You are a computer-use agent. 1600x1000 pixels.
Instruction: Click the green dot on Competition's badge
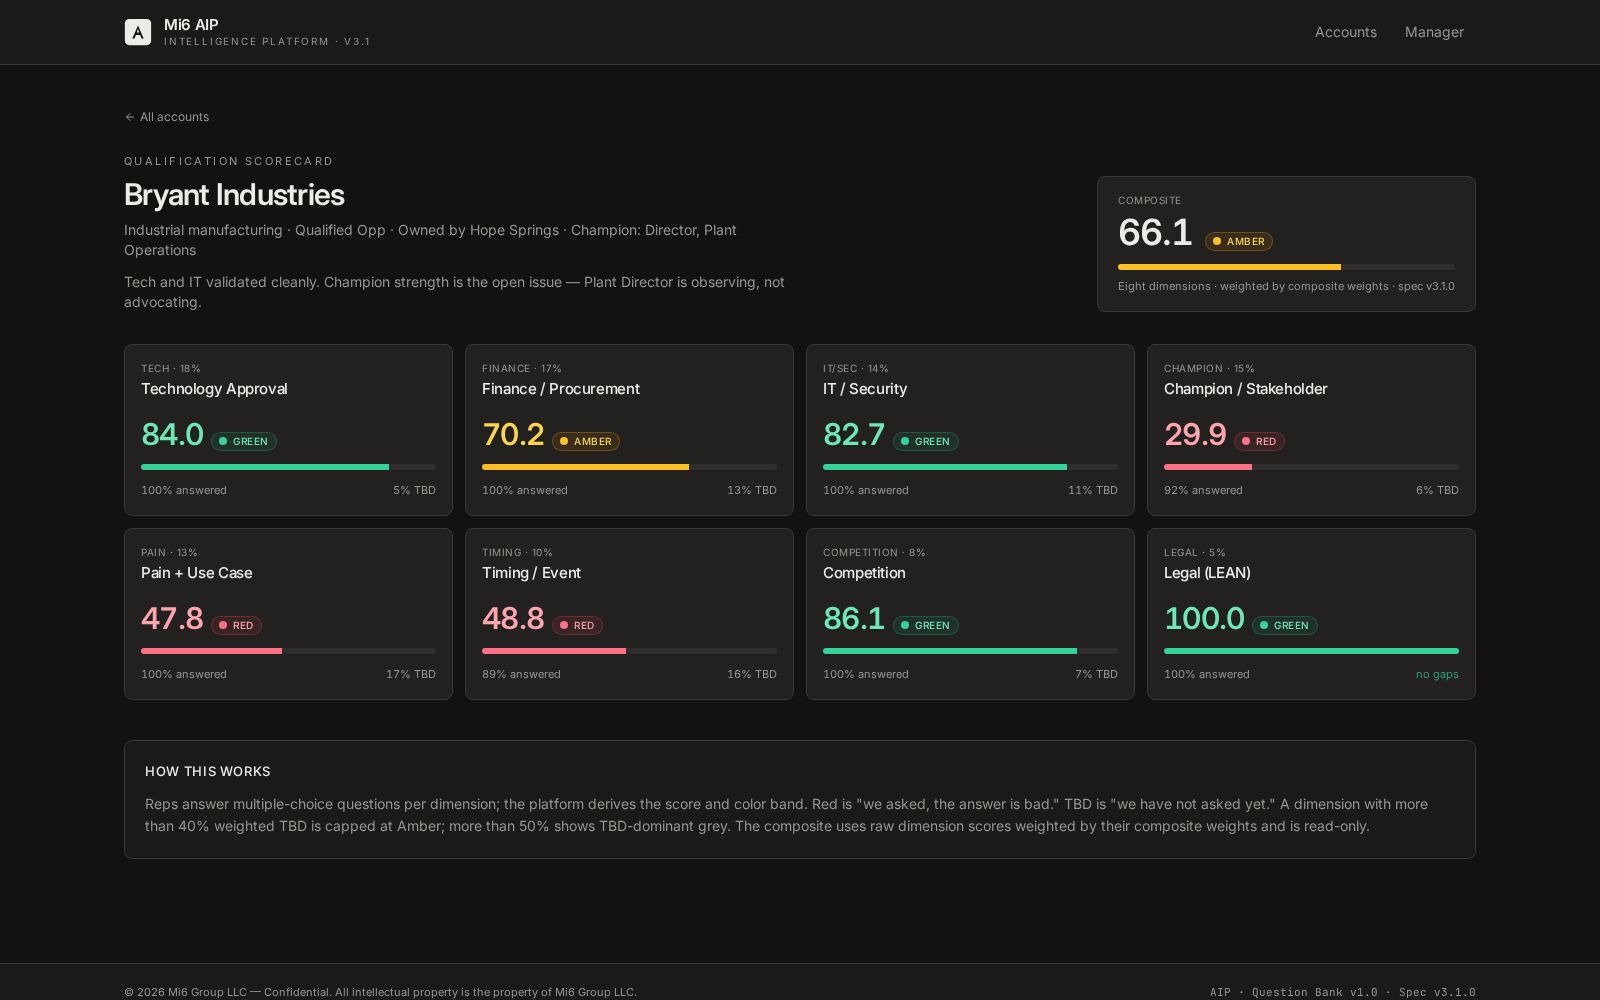pos(905,625)
